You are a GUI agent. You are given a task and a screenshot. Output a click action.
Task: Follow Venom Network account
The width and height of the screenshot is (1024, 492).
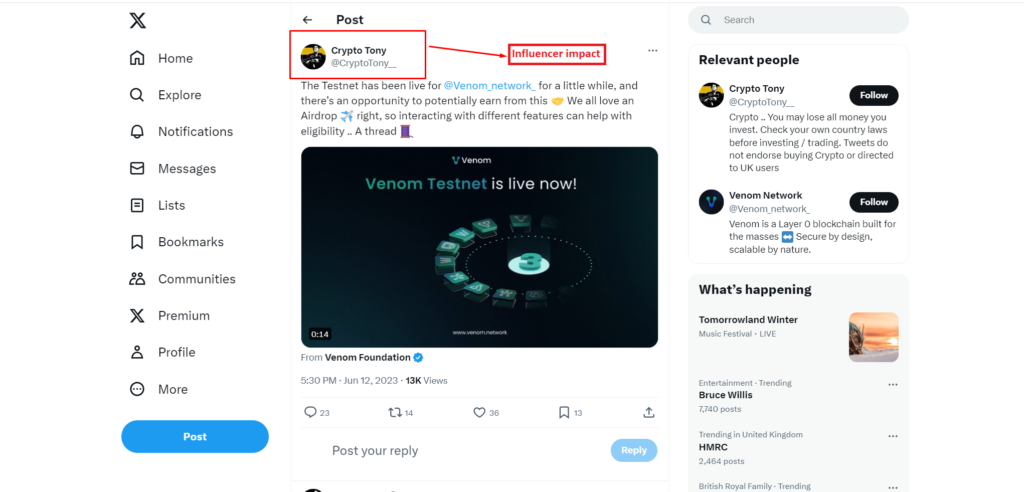(x=873, y=202)
